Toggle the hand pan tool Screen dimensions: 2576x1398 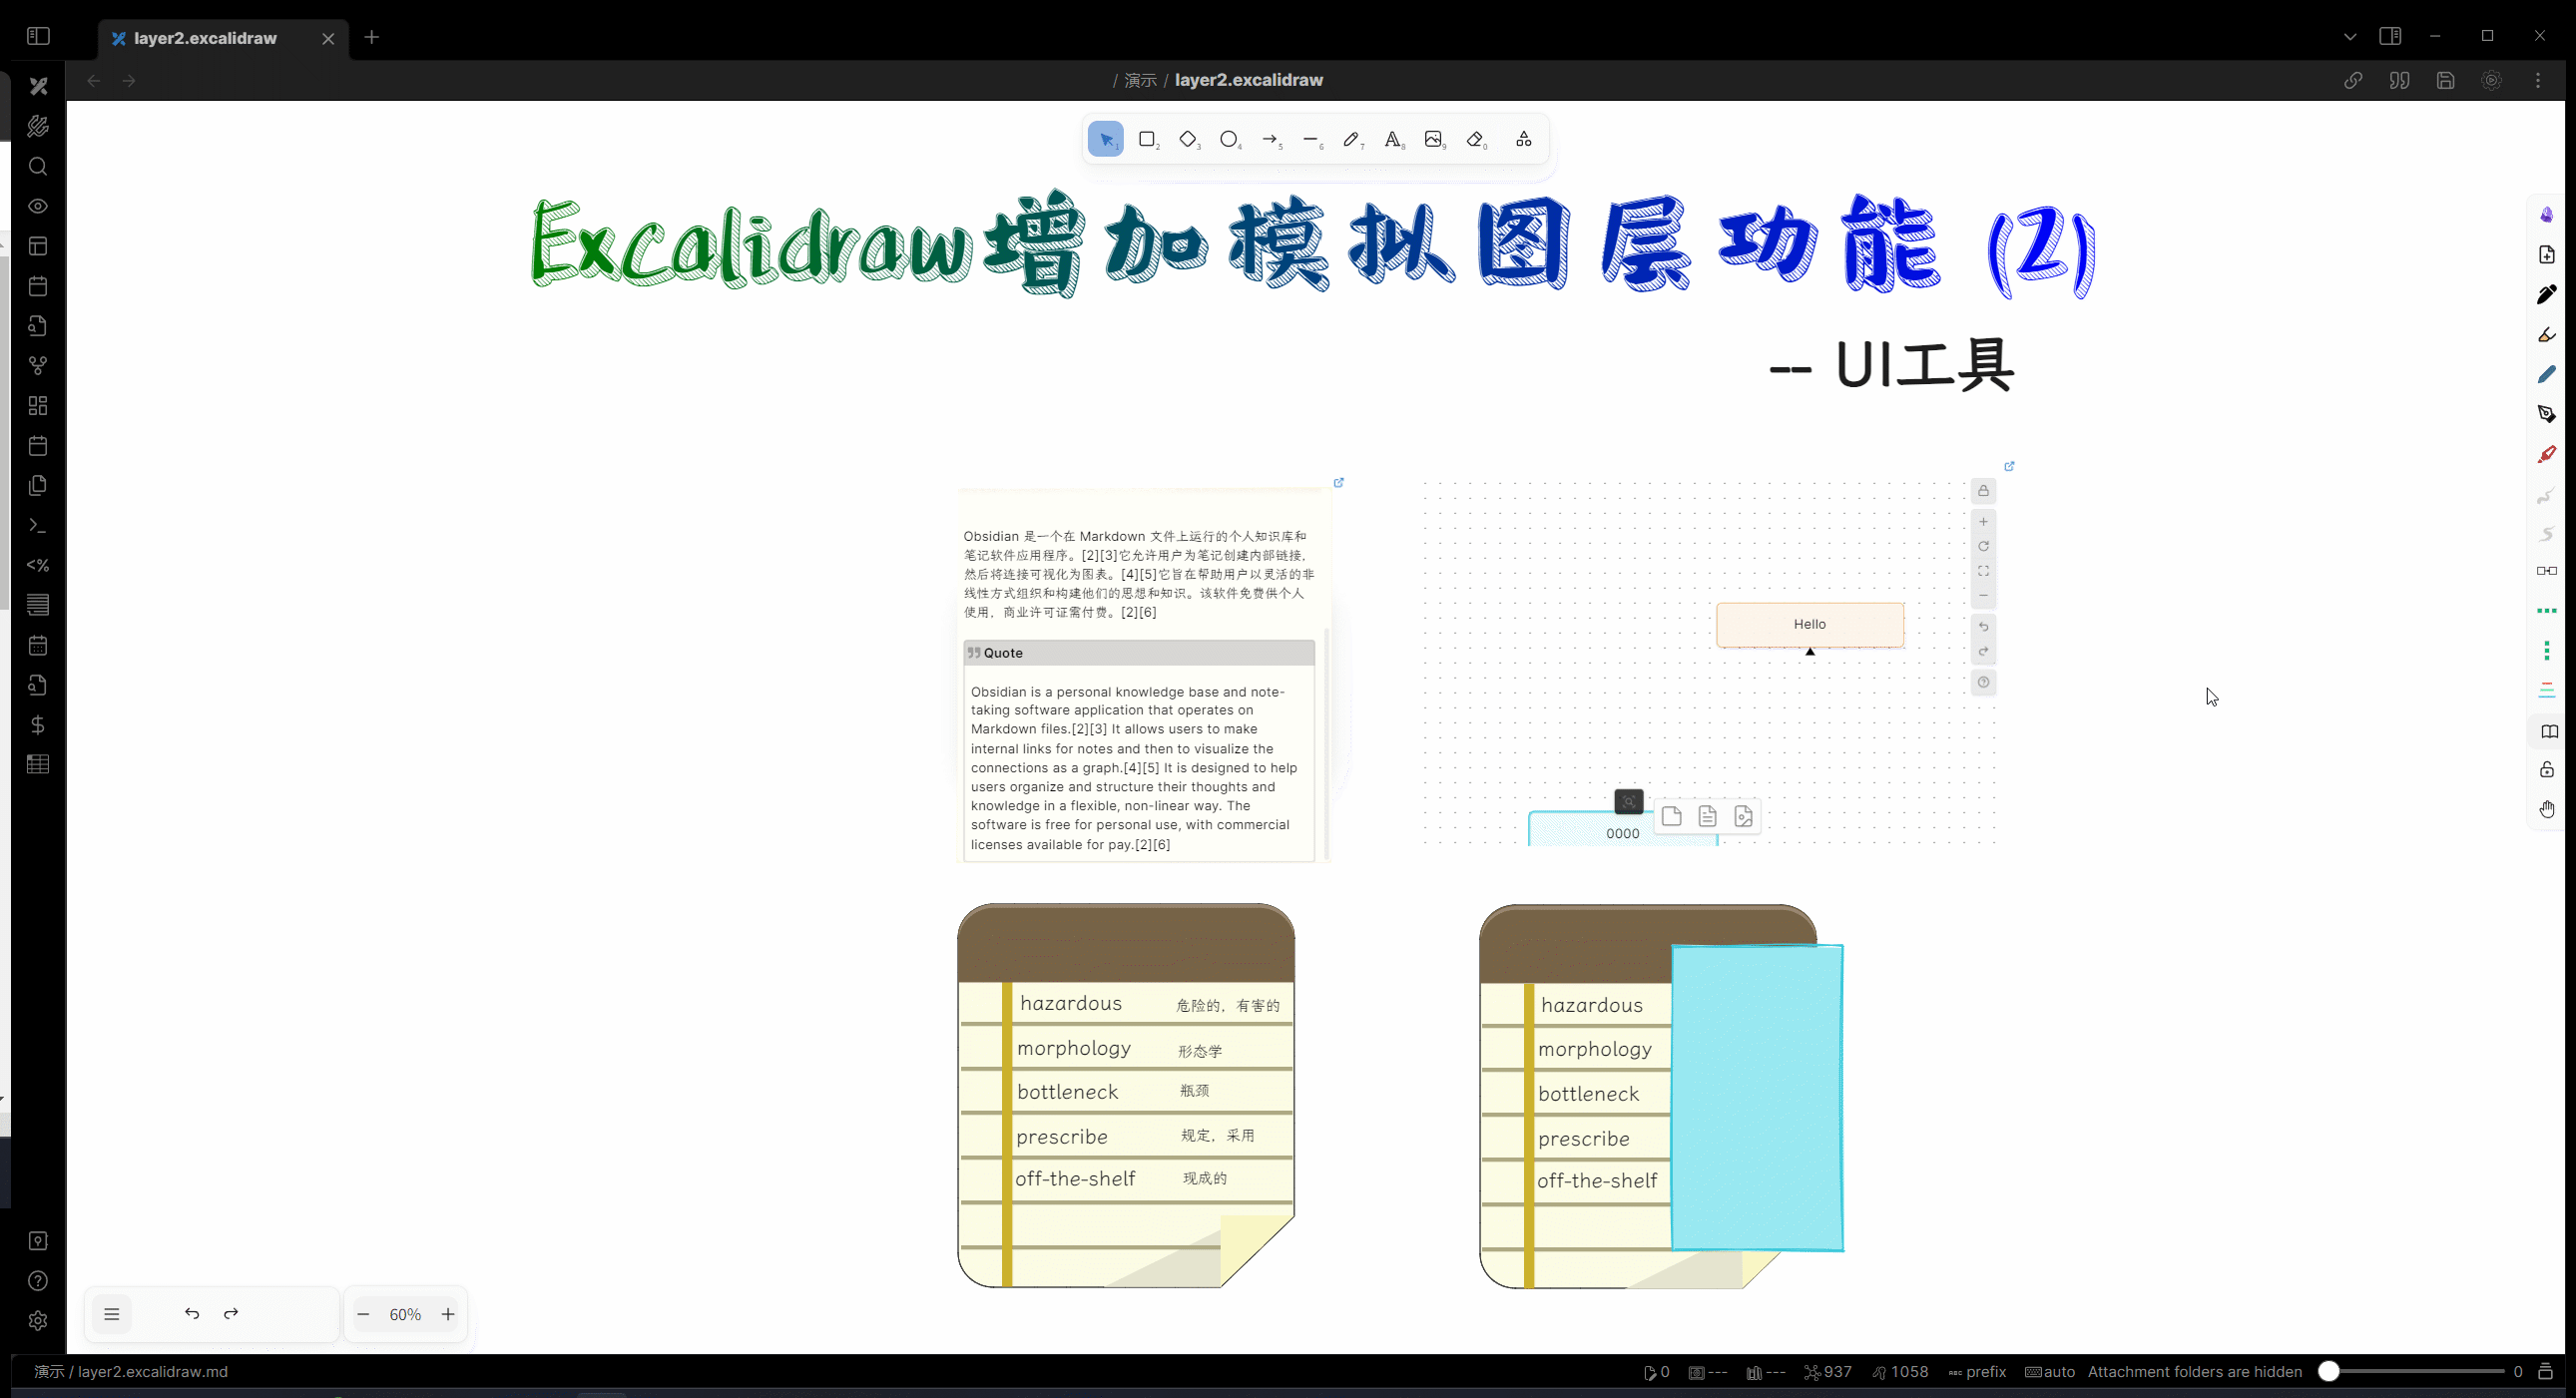(2546, 809)
